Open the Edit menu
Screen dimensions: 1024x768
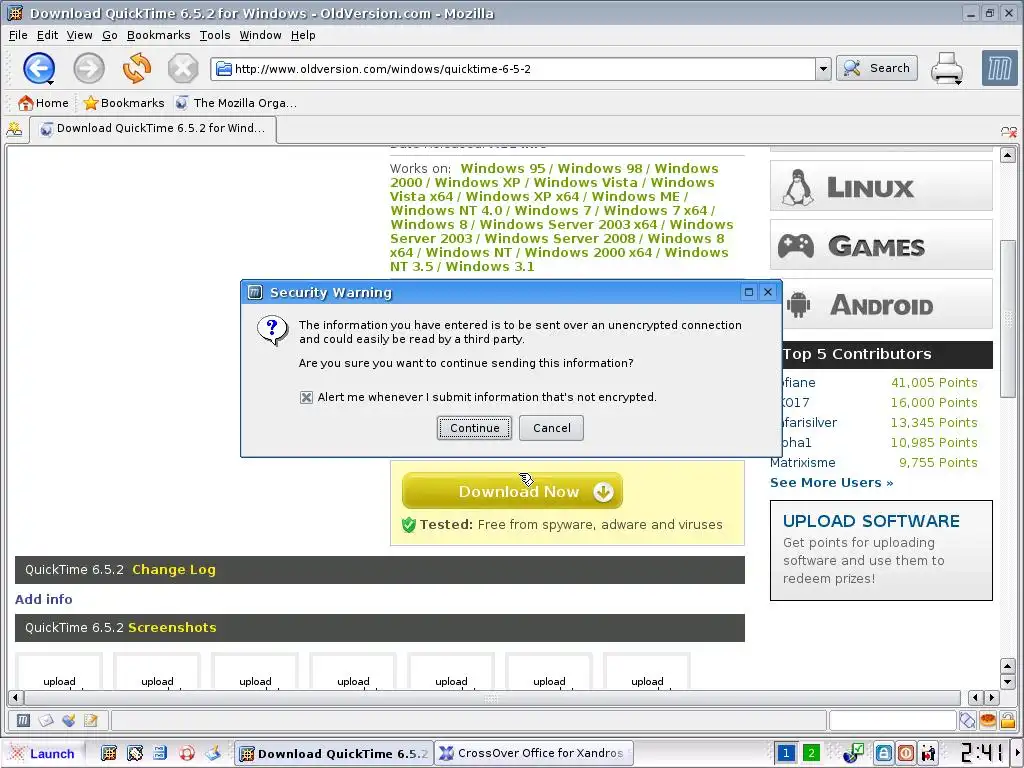click(47, 35)
